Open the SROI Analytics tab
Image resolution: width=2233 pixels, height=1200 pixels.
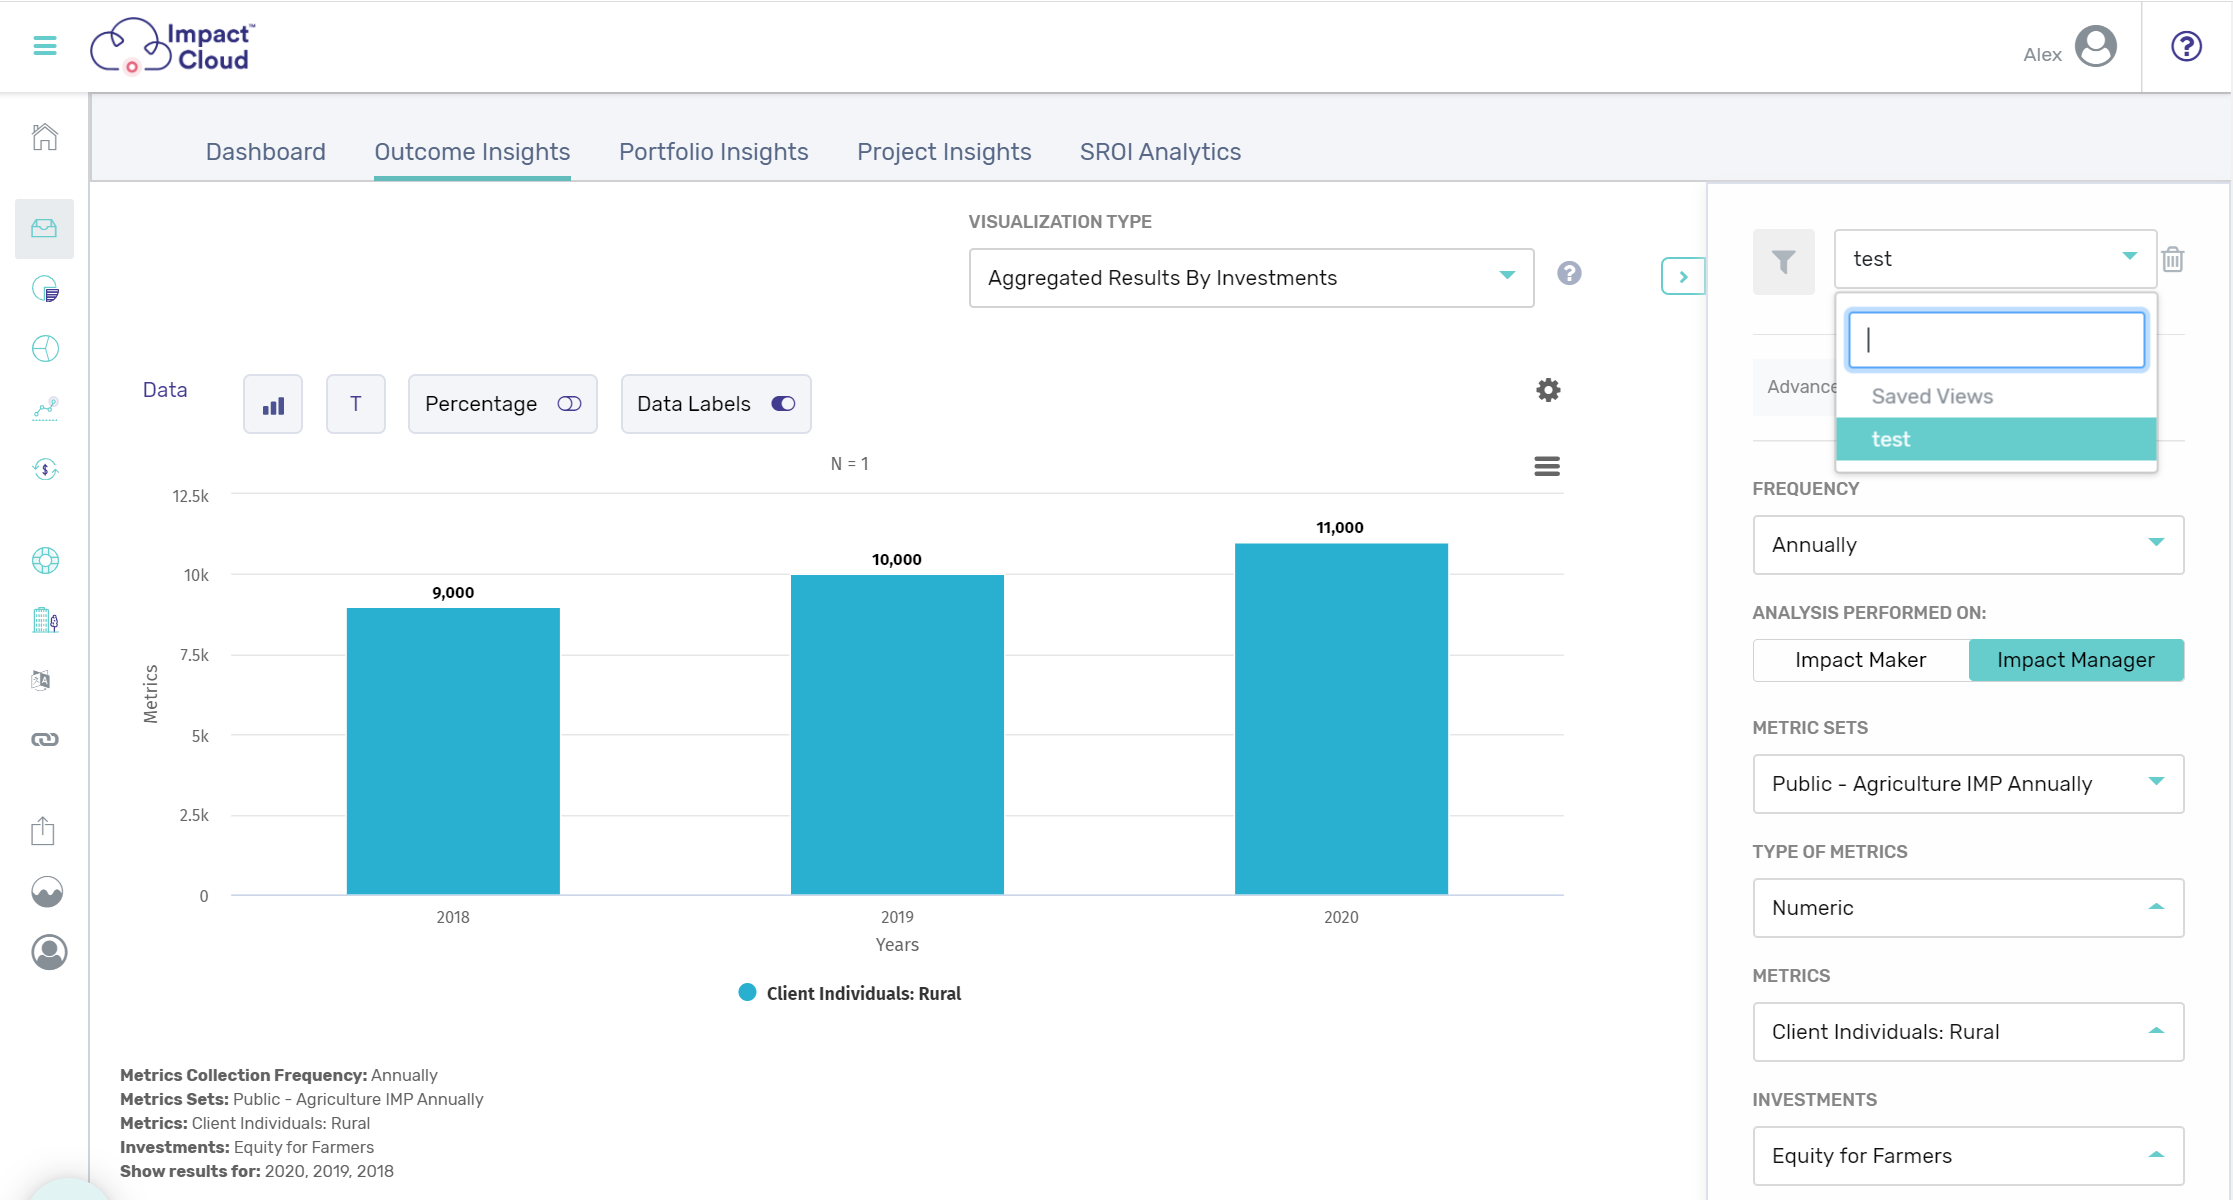(1160, 152)
